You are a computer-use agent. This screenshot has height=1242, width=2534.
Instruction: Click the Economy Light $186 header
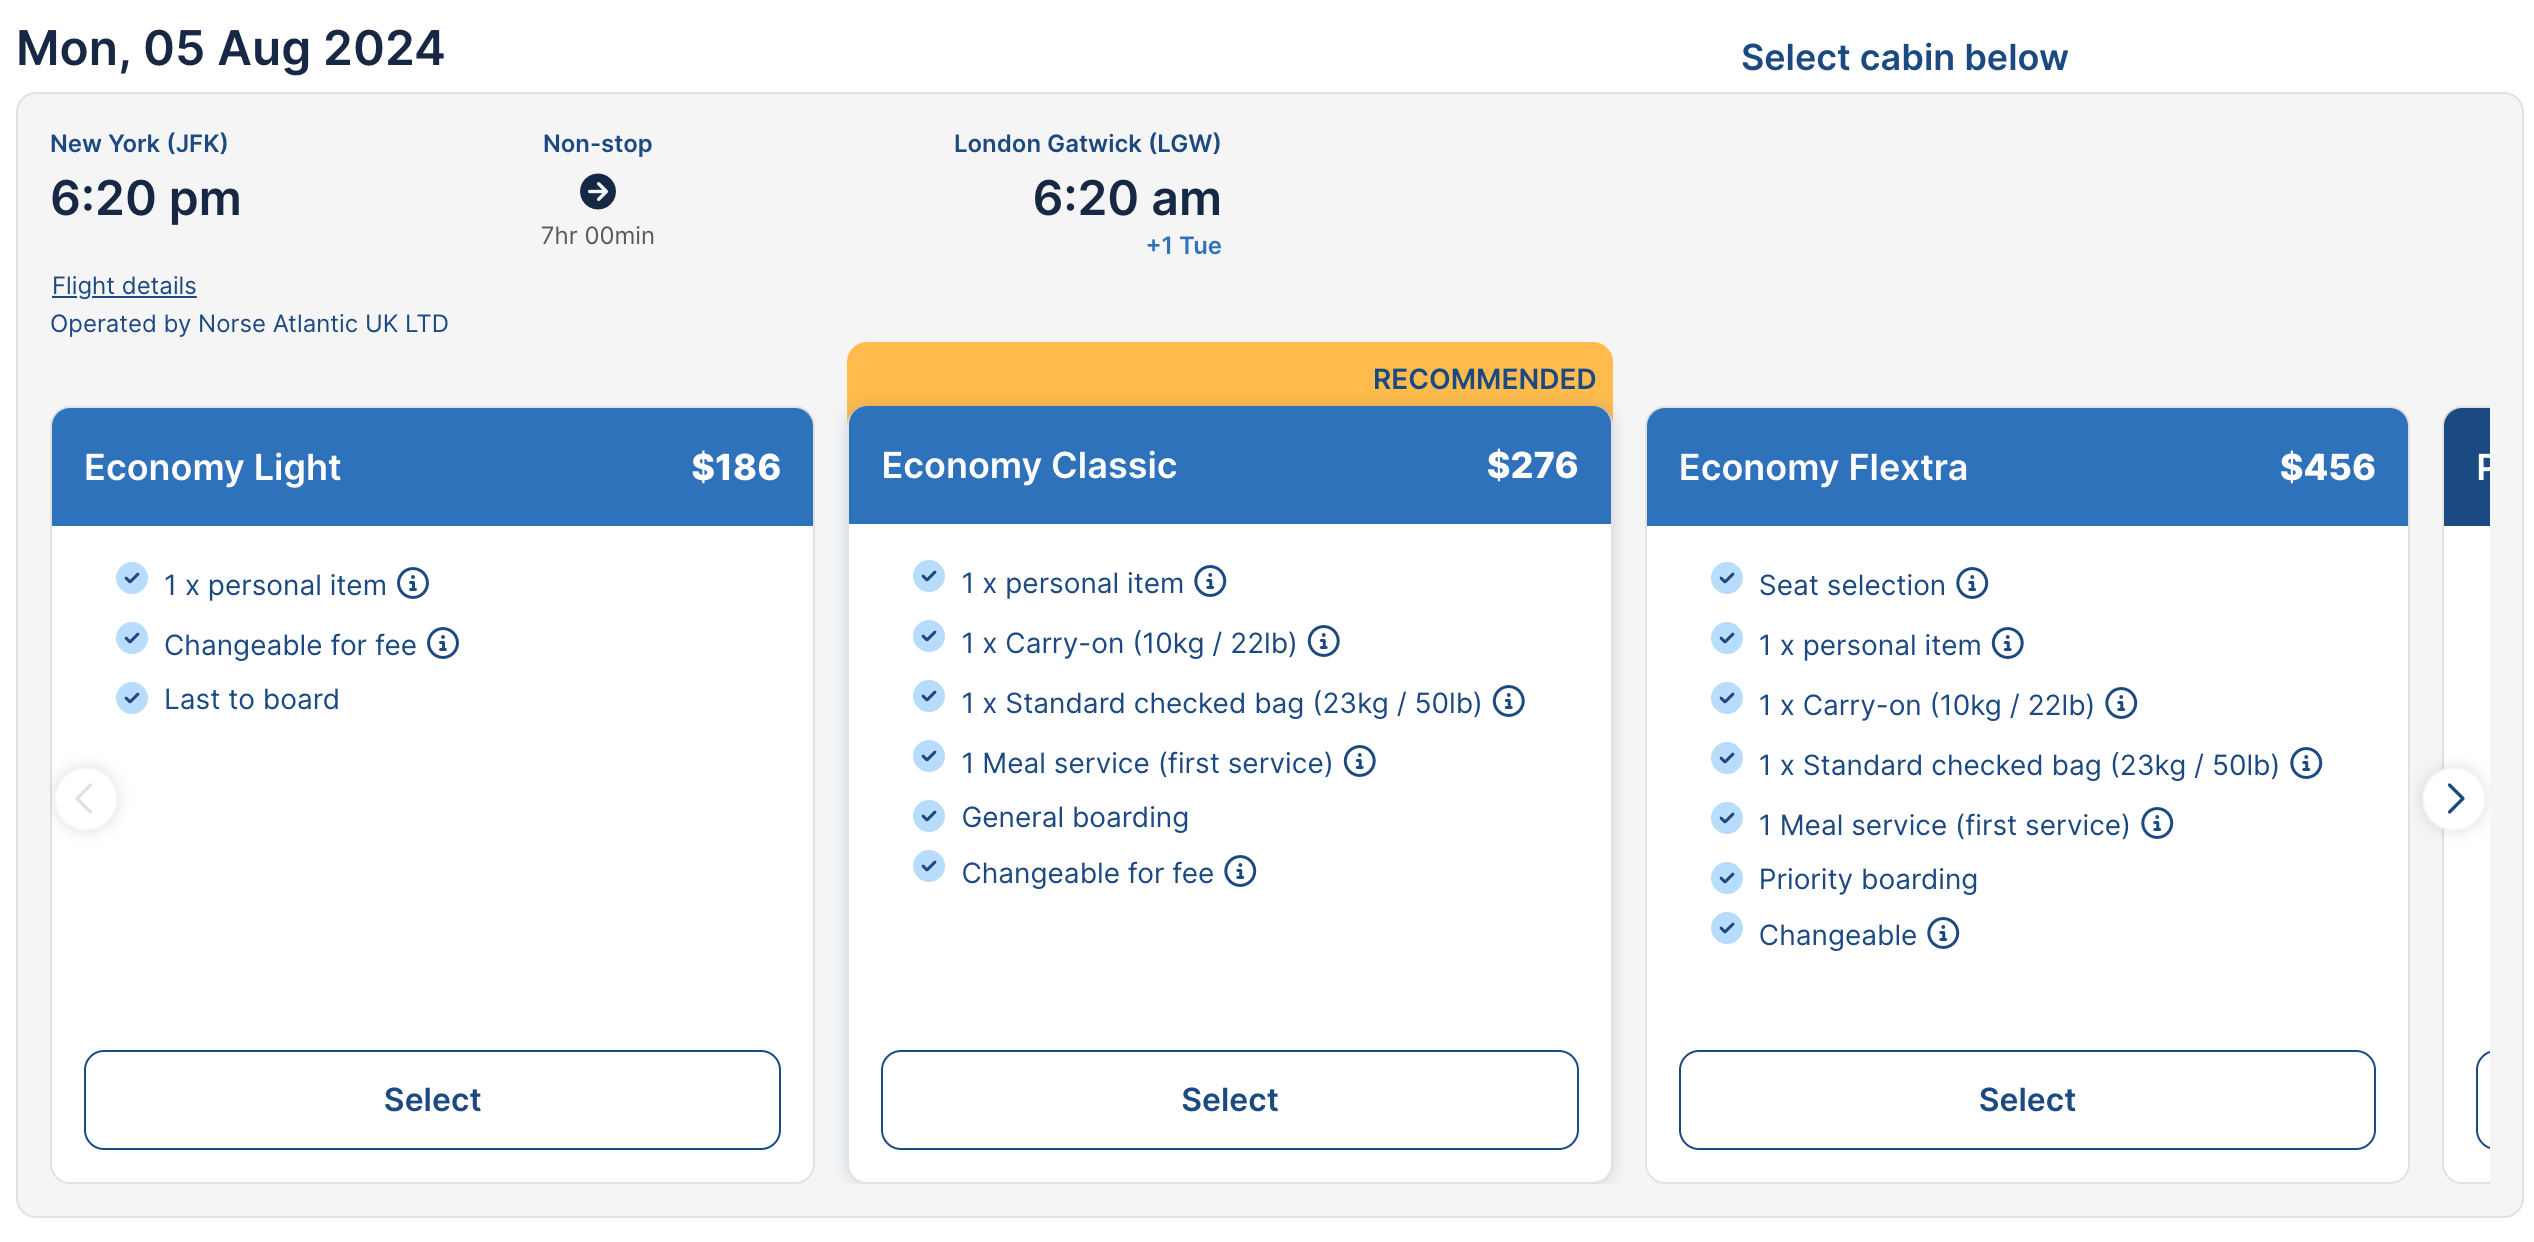[x=432, y=467]
